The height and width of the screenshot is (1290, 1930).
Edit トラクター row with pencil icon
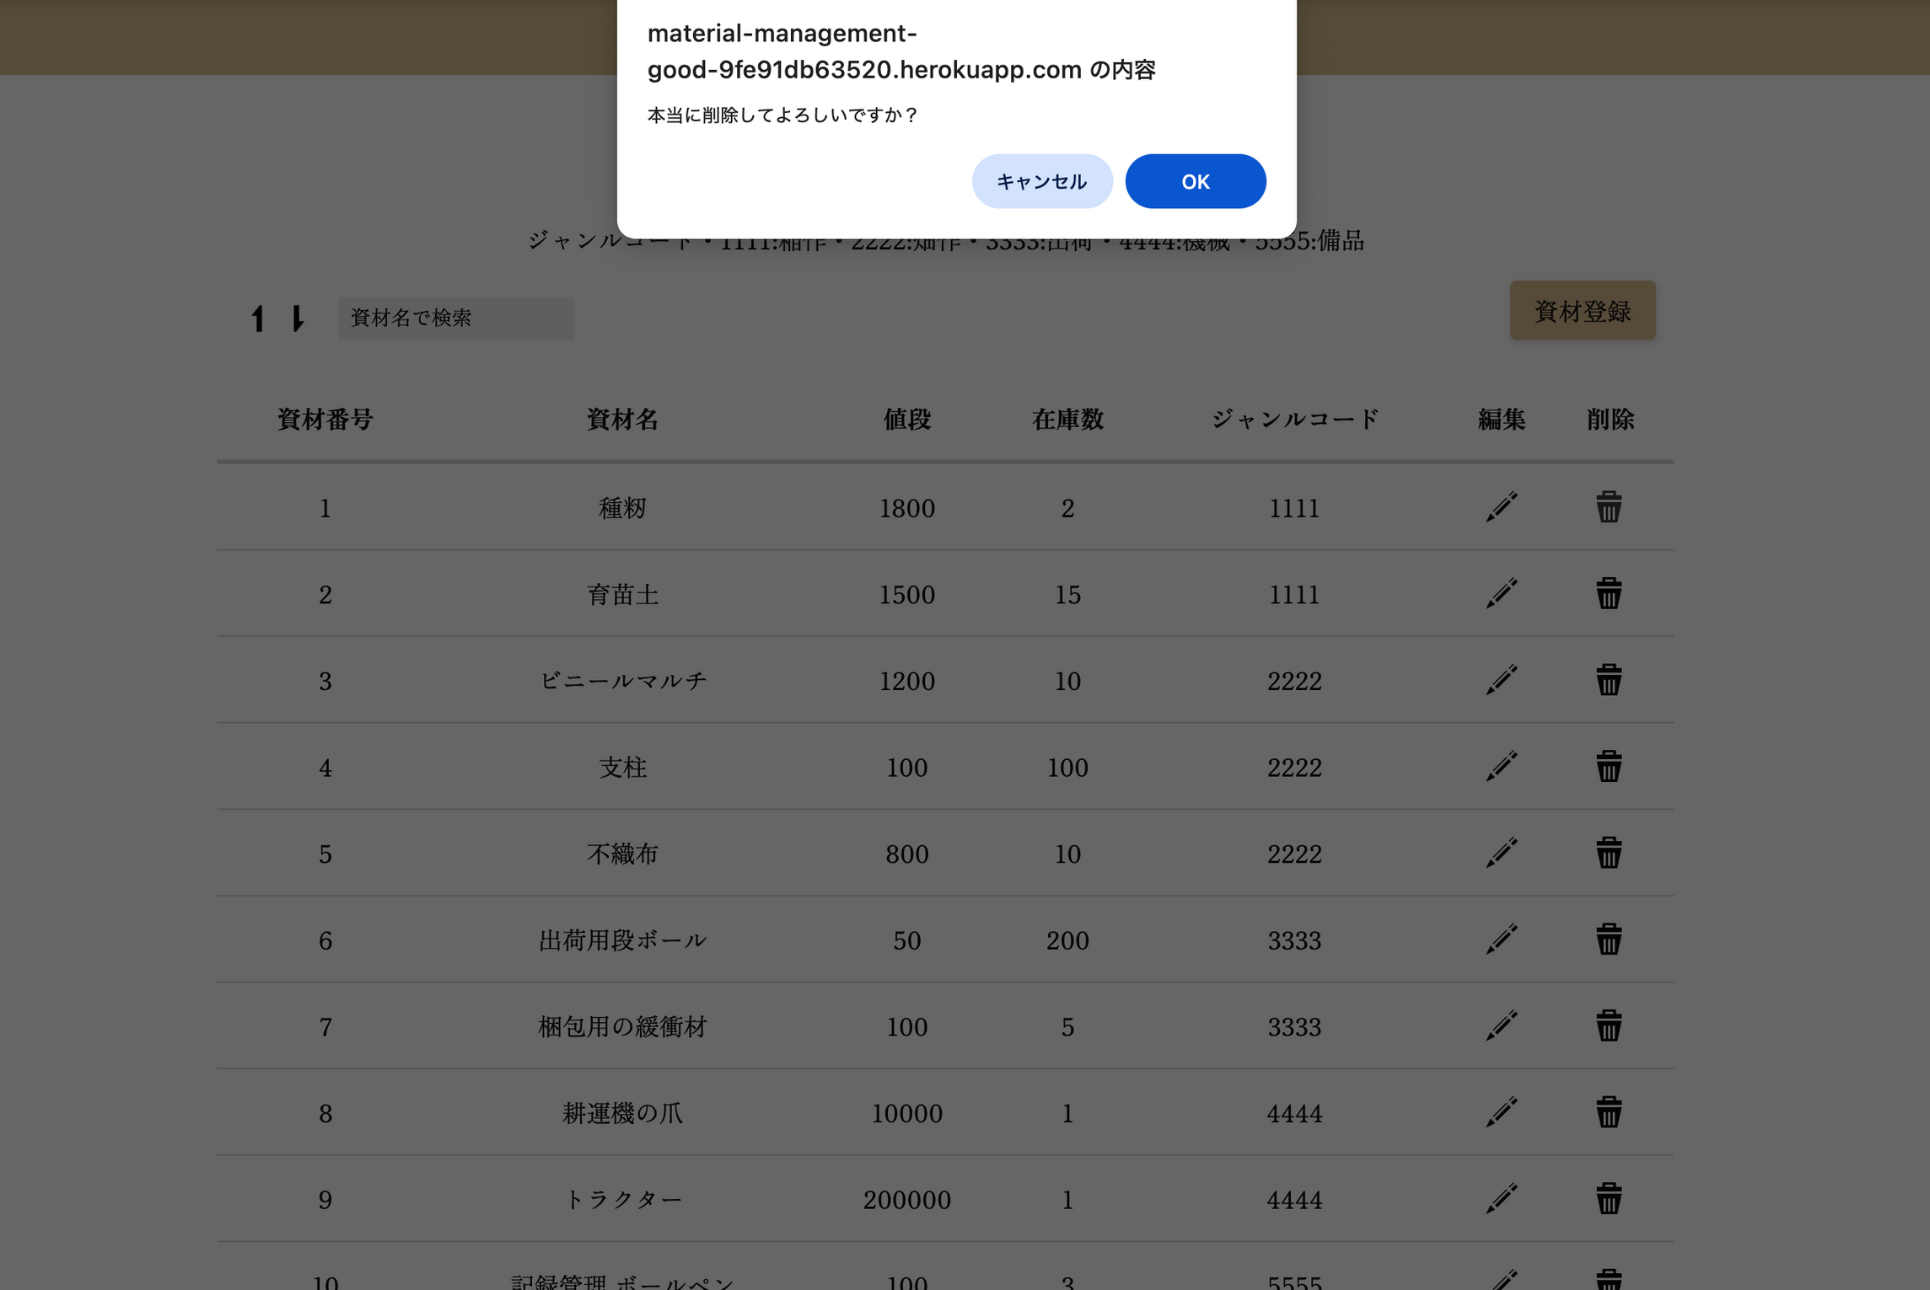1501,1199
